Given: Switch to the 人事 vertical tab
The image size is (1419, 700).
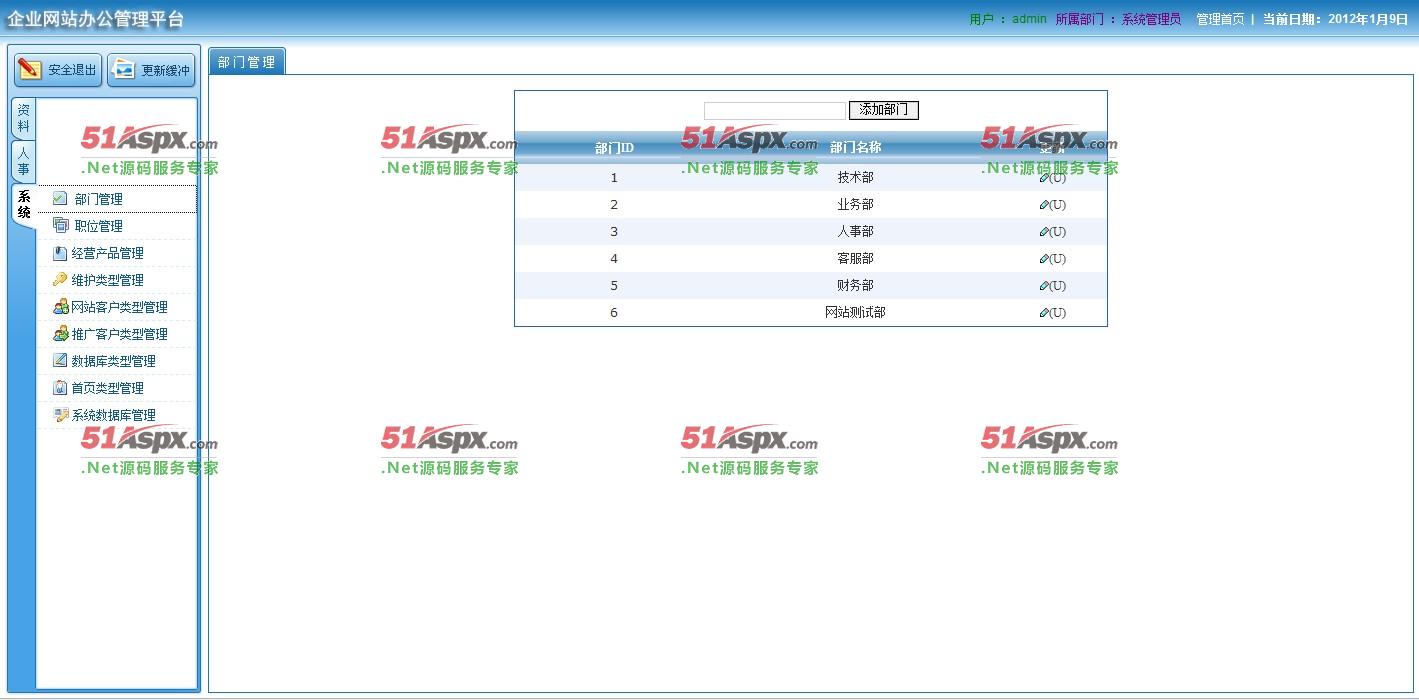Looking at the screenshot, I should click(x=23, y=161).
